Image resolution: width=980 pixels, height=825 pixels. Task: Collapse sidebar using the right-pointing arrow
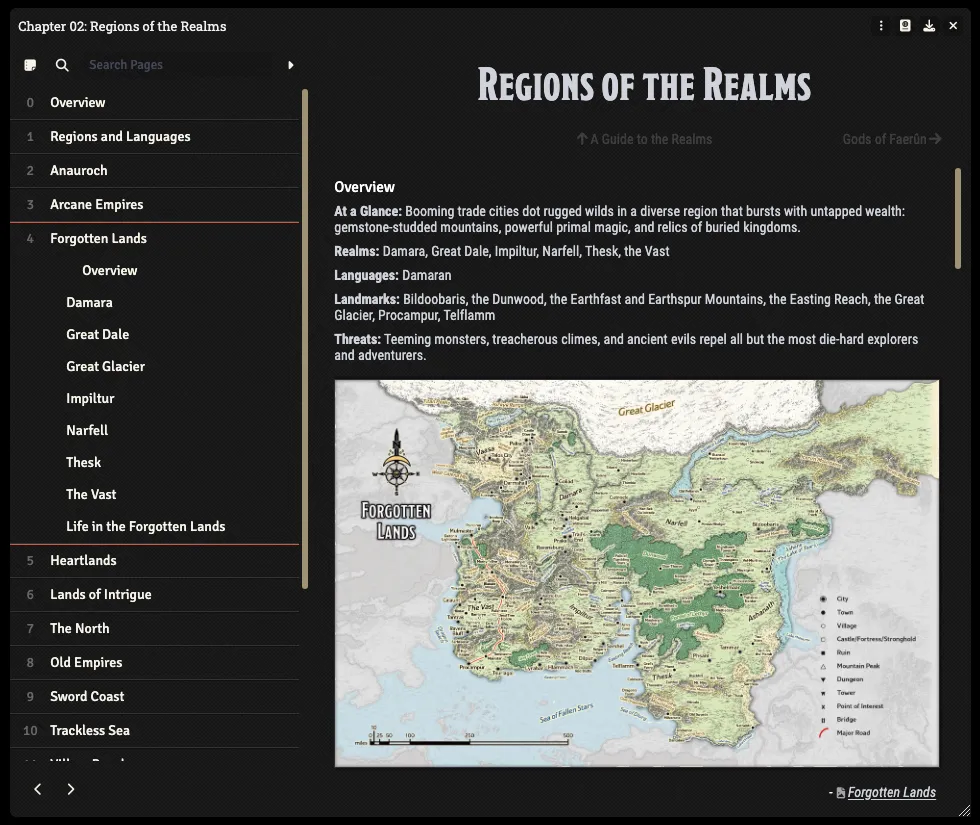[x=291, y=65]
